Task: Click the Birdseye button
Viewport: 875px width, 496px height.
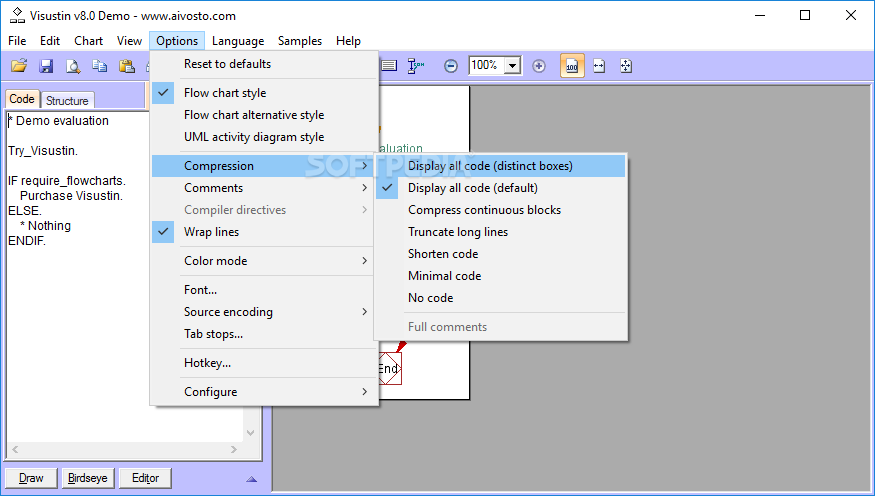Action: point(88,478)
